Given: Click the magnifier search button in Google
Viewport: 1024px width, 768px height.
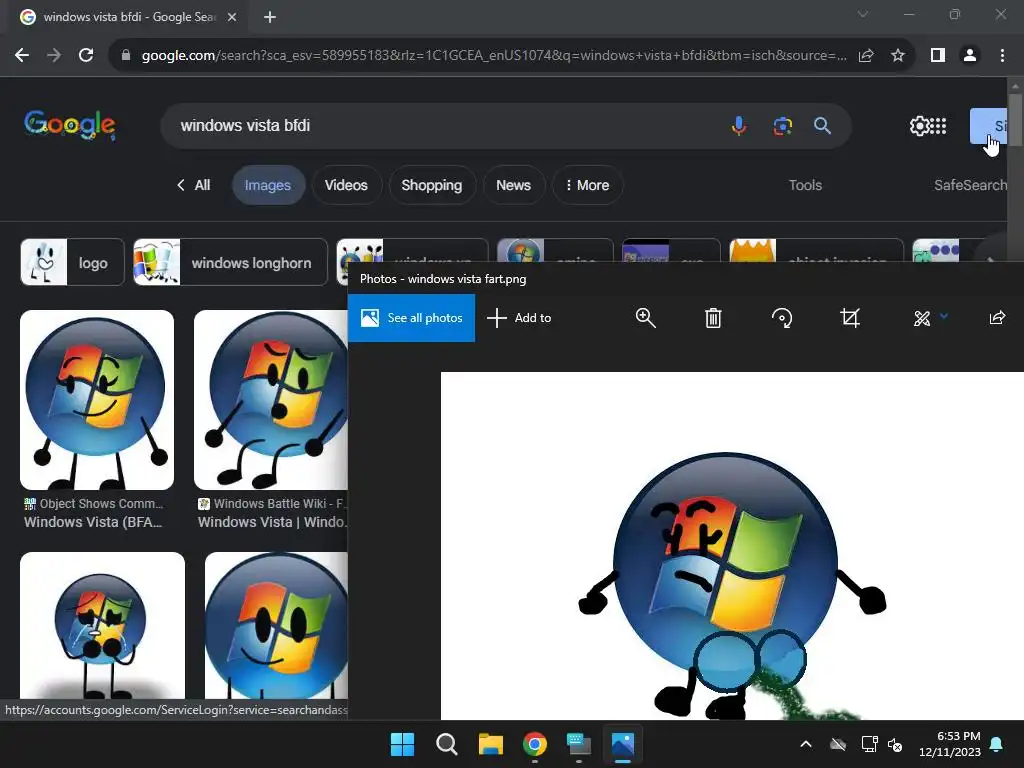Looking at the screenshot, I should (x=822, y=125).
